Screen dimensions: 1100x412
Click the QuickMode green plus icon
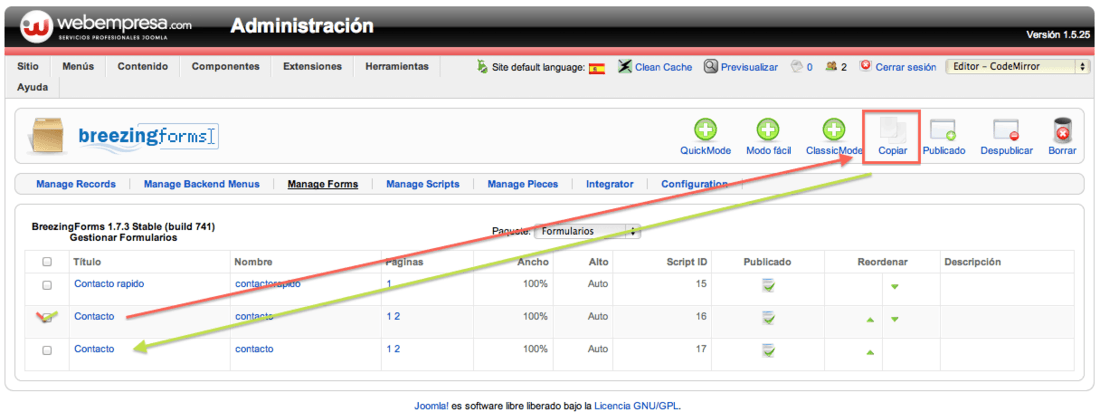click(705, 131)
